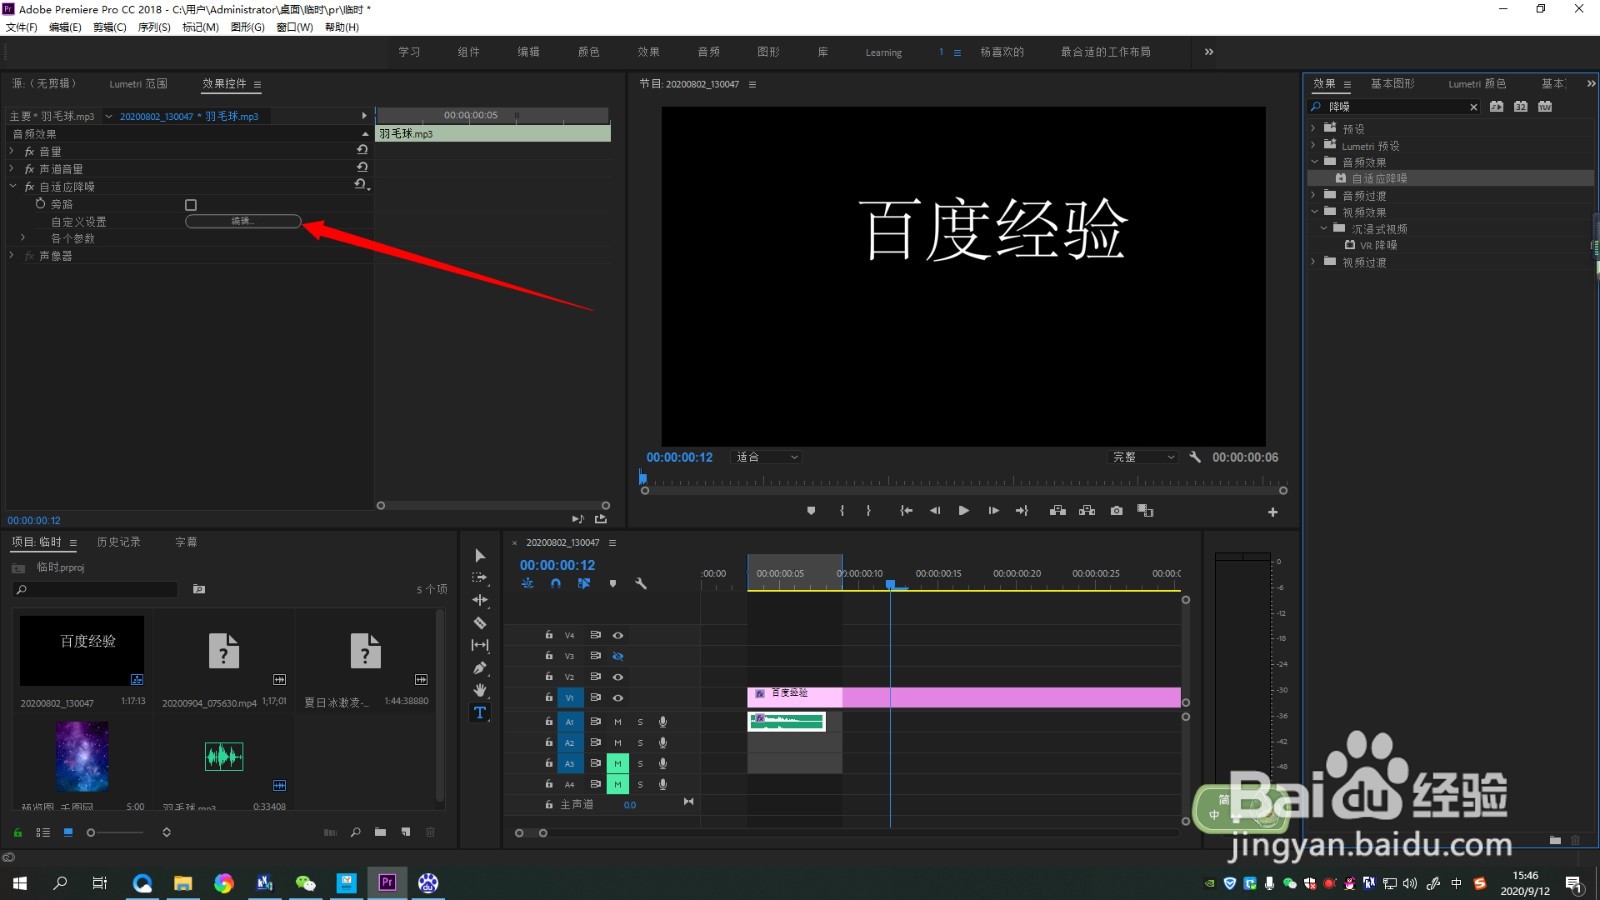Open timeline display settings wrench
The image size is (1600, 900).
click(641, 583)
